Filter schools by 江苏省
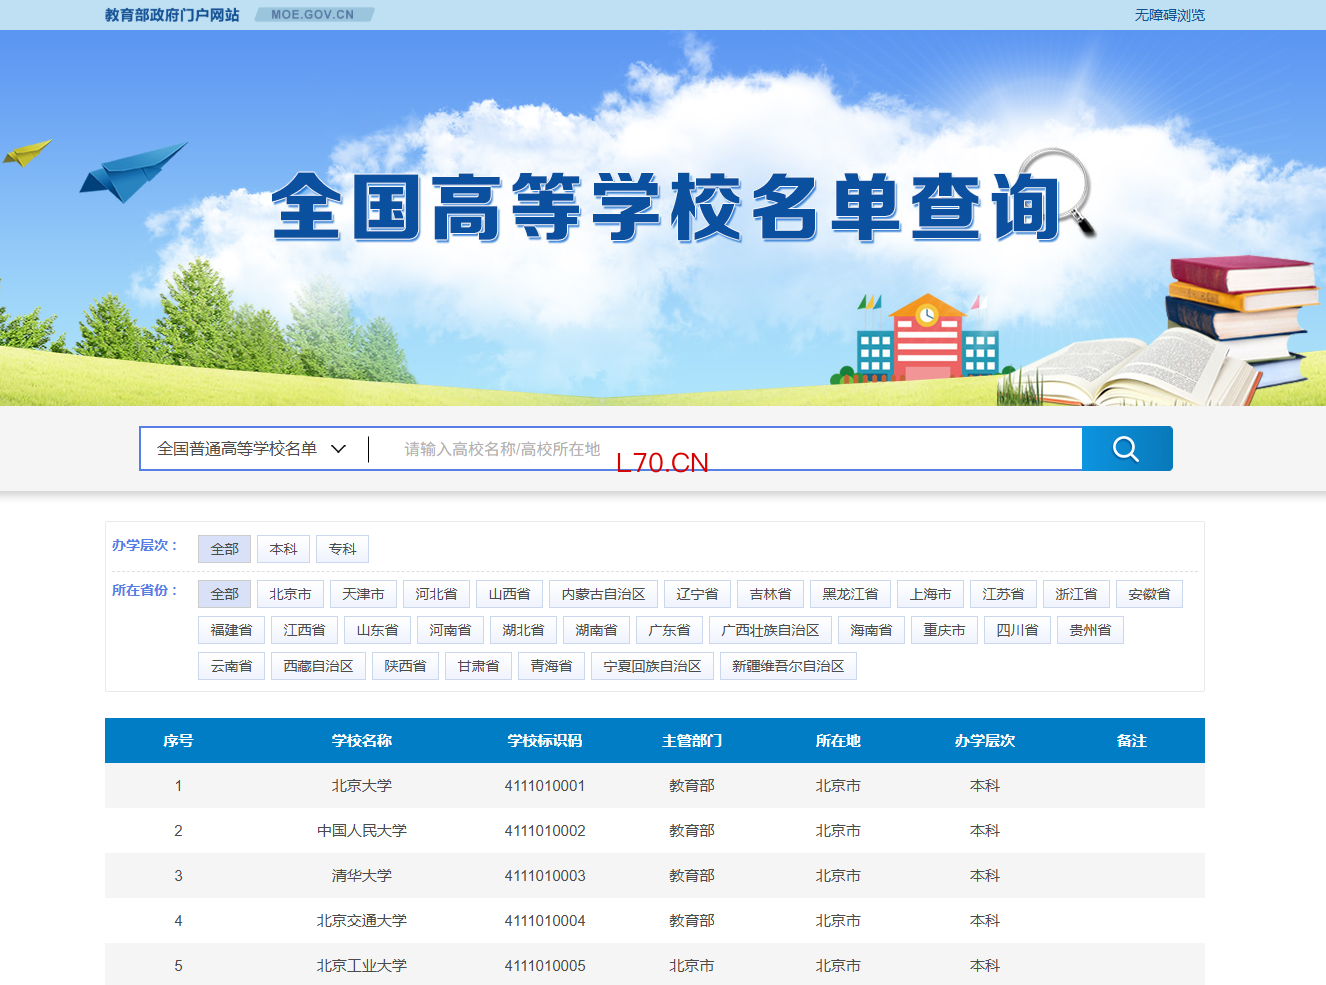Viewport: 1326px width, 985px height. point(1003,594)
